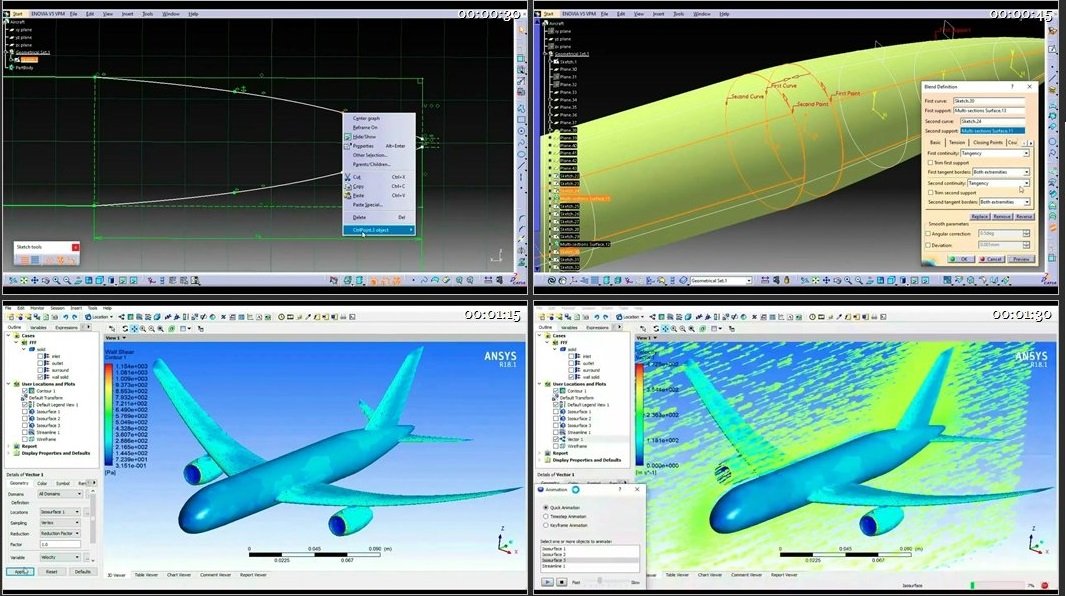Enable Isosurface 2 checkbox in Wall Shear outline
The height and width of the screenshot is (596, 1066).
tap(25, 419)
